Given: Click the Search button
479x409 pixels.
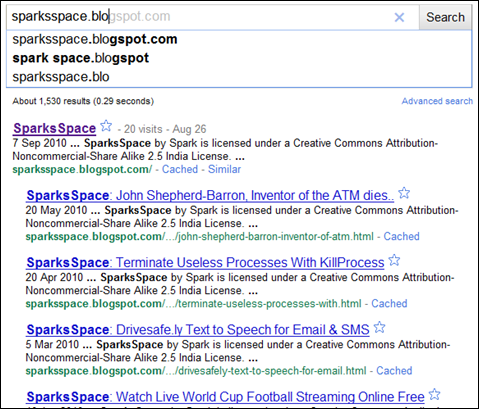Looking at the screenshot, I should click(445, 17).
